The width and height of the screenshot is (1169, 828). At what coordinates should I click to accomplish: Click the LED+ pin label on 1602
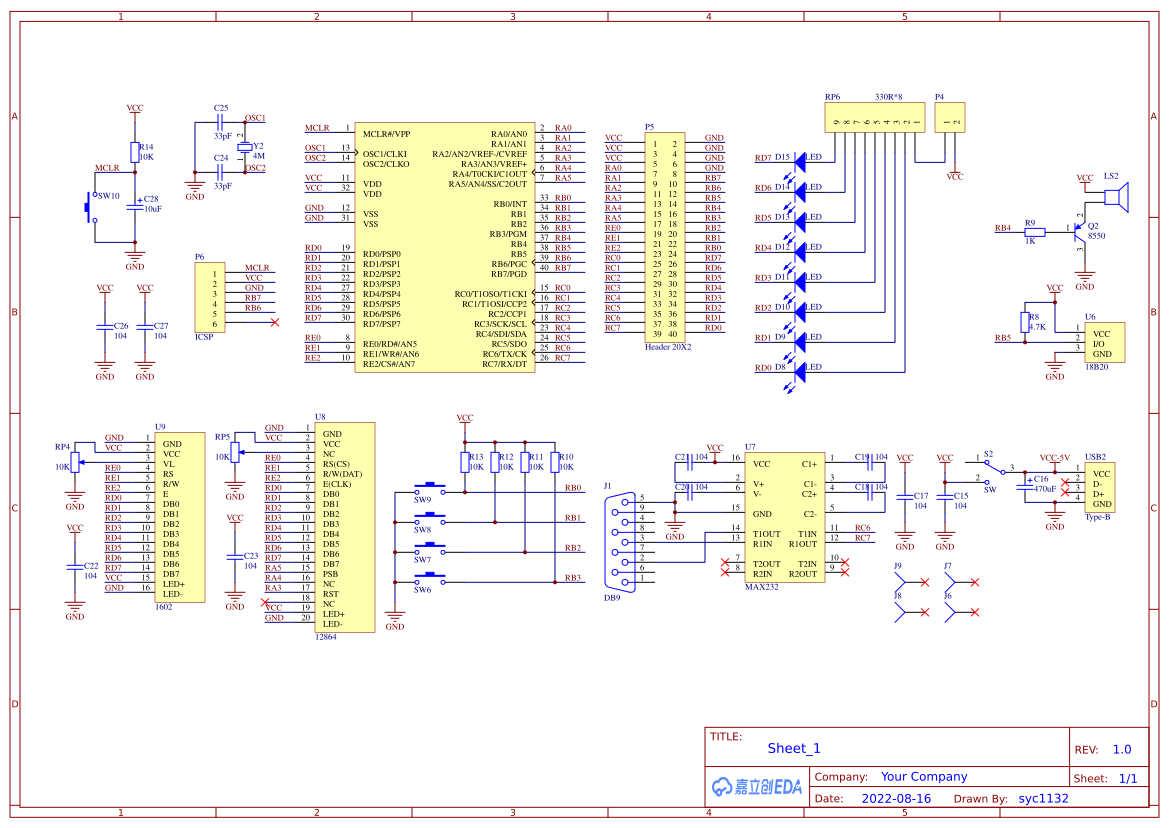(174, 584)
